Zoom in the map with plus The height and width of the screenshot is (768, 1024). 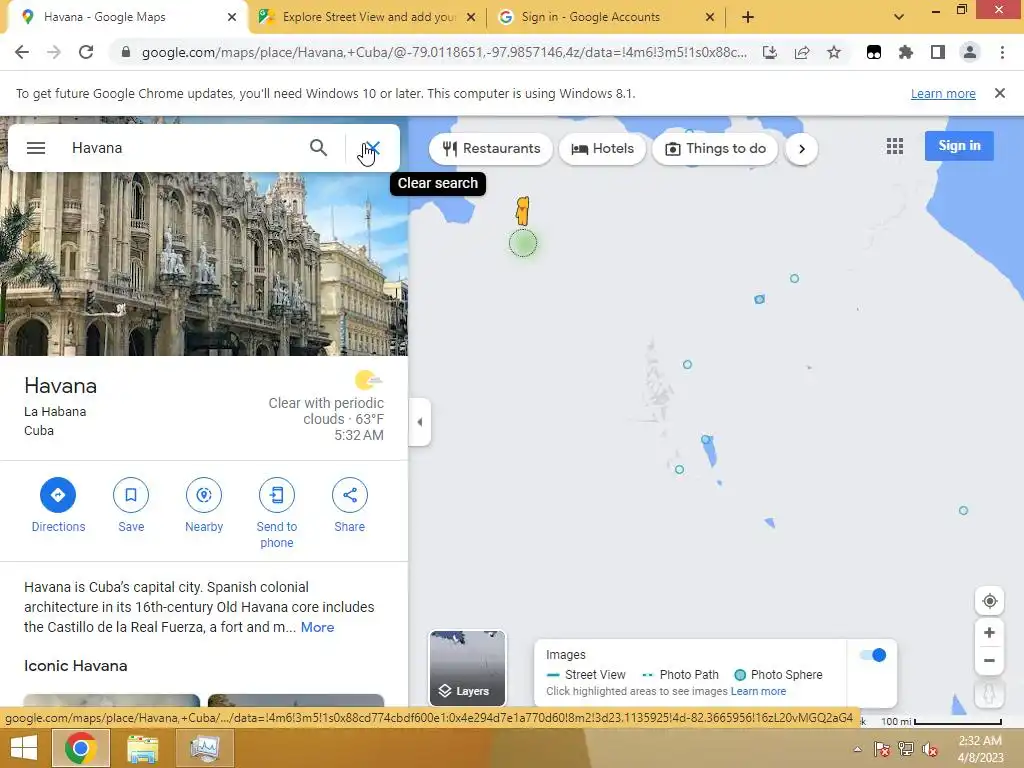pyautogui.click(x=989, y=632)
